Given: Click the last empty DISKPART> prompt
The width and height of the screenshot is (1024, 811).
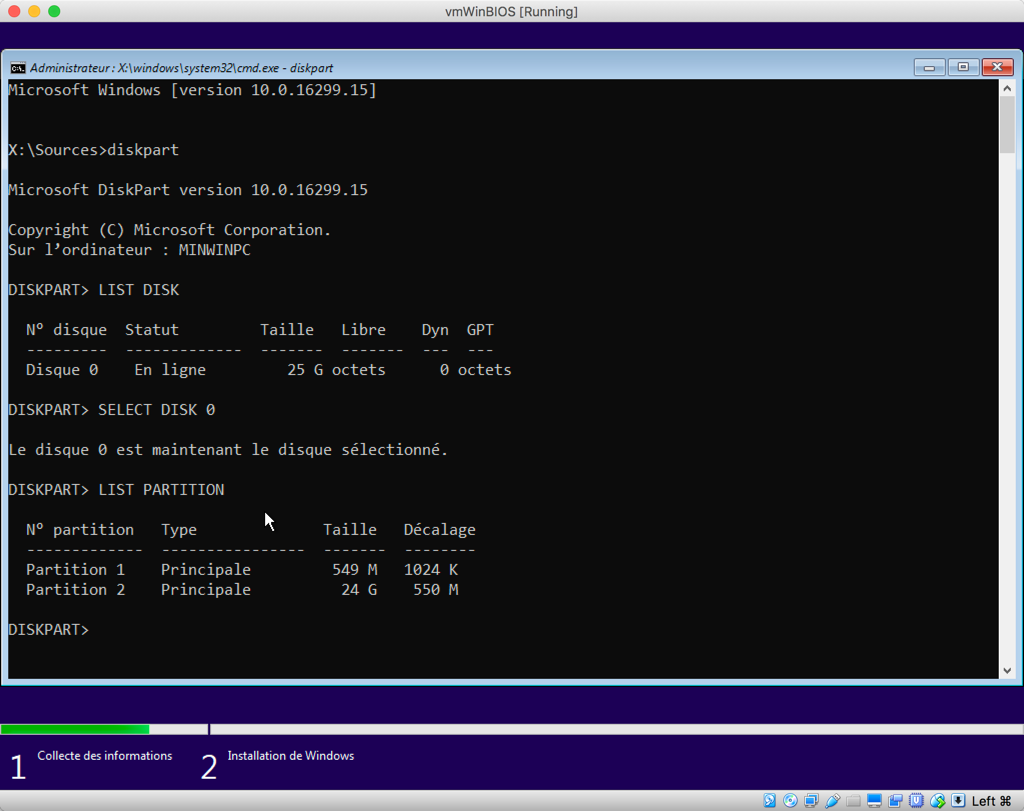Looking at the screenshot, I should click(x=48, y=629).
